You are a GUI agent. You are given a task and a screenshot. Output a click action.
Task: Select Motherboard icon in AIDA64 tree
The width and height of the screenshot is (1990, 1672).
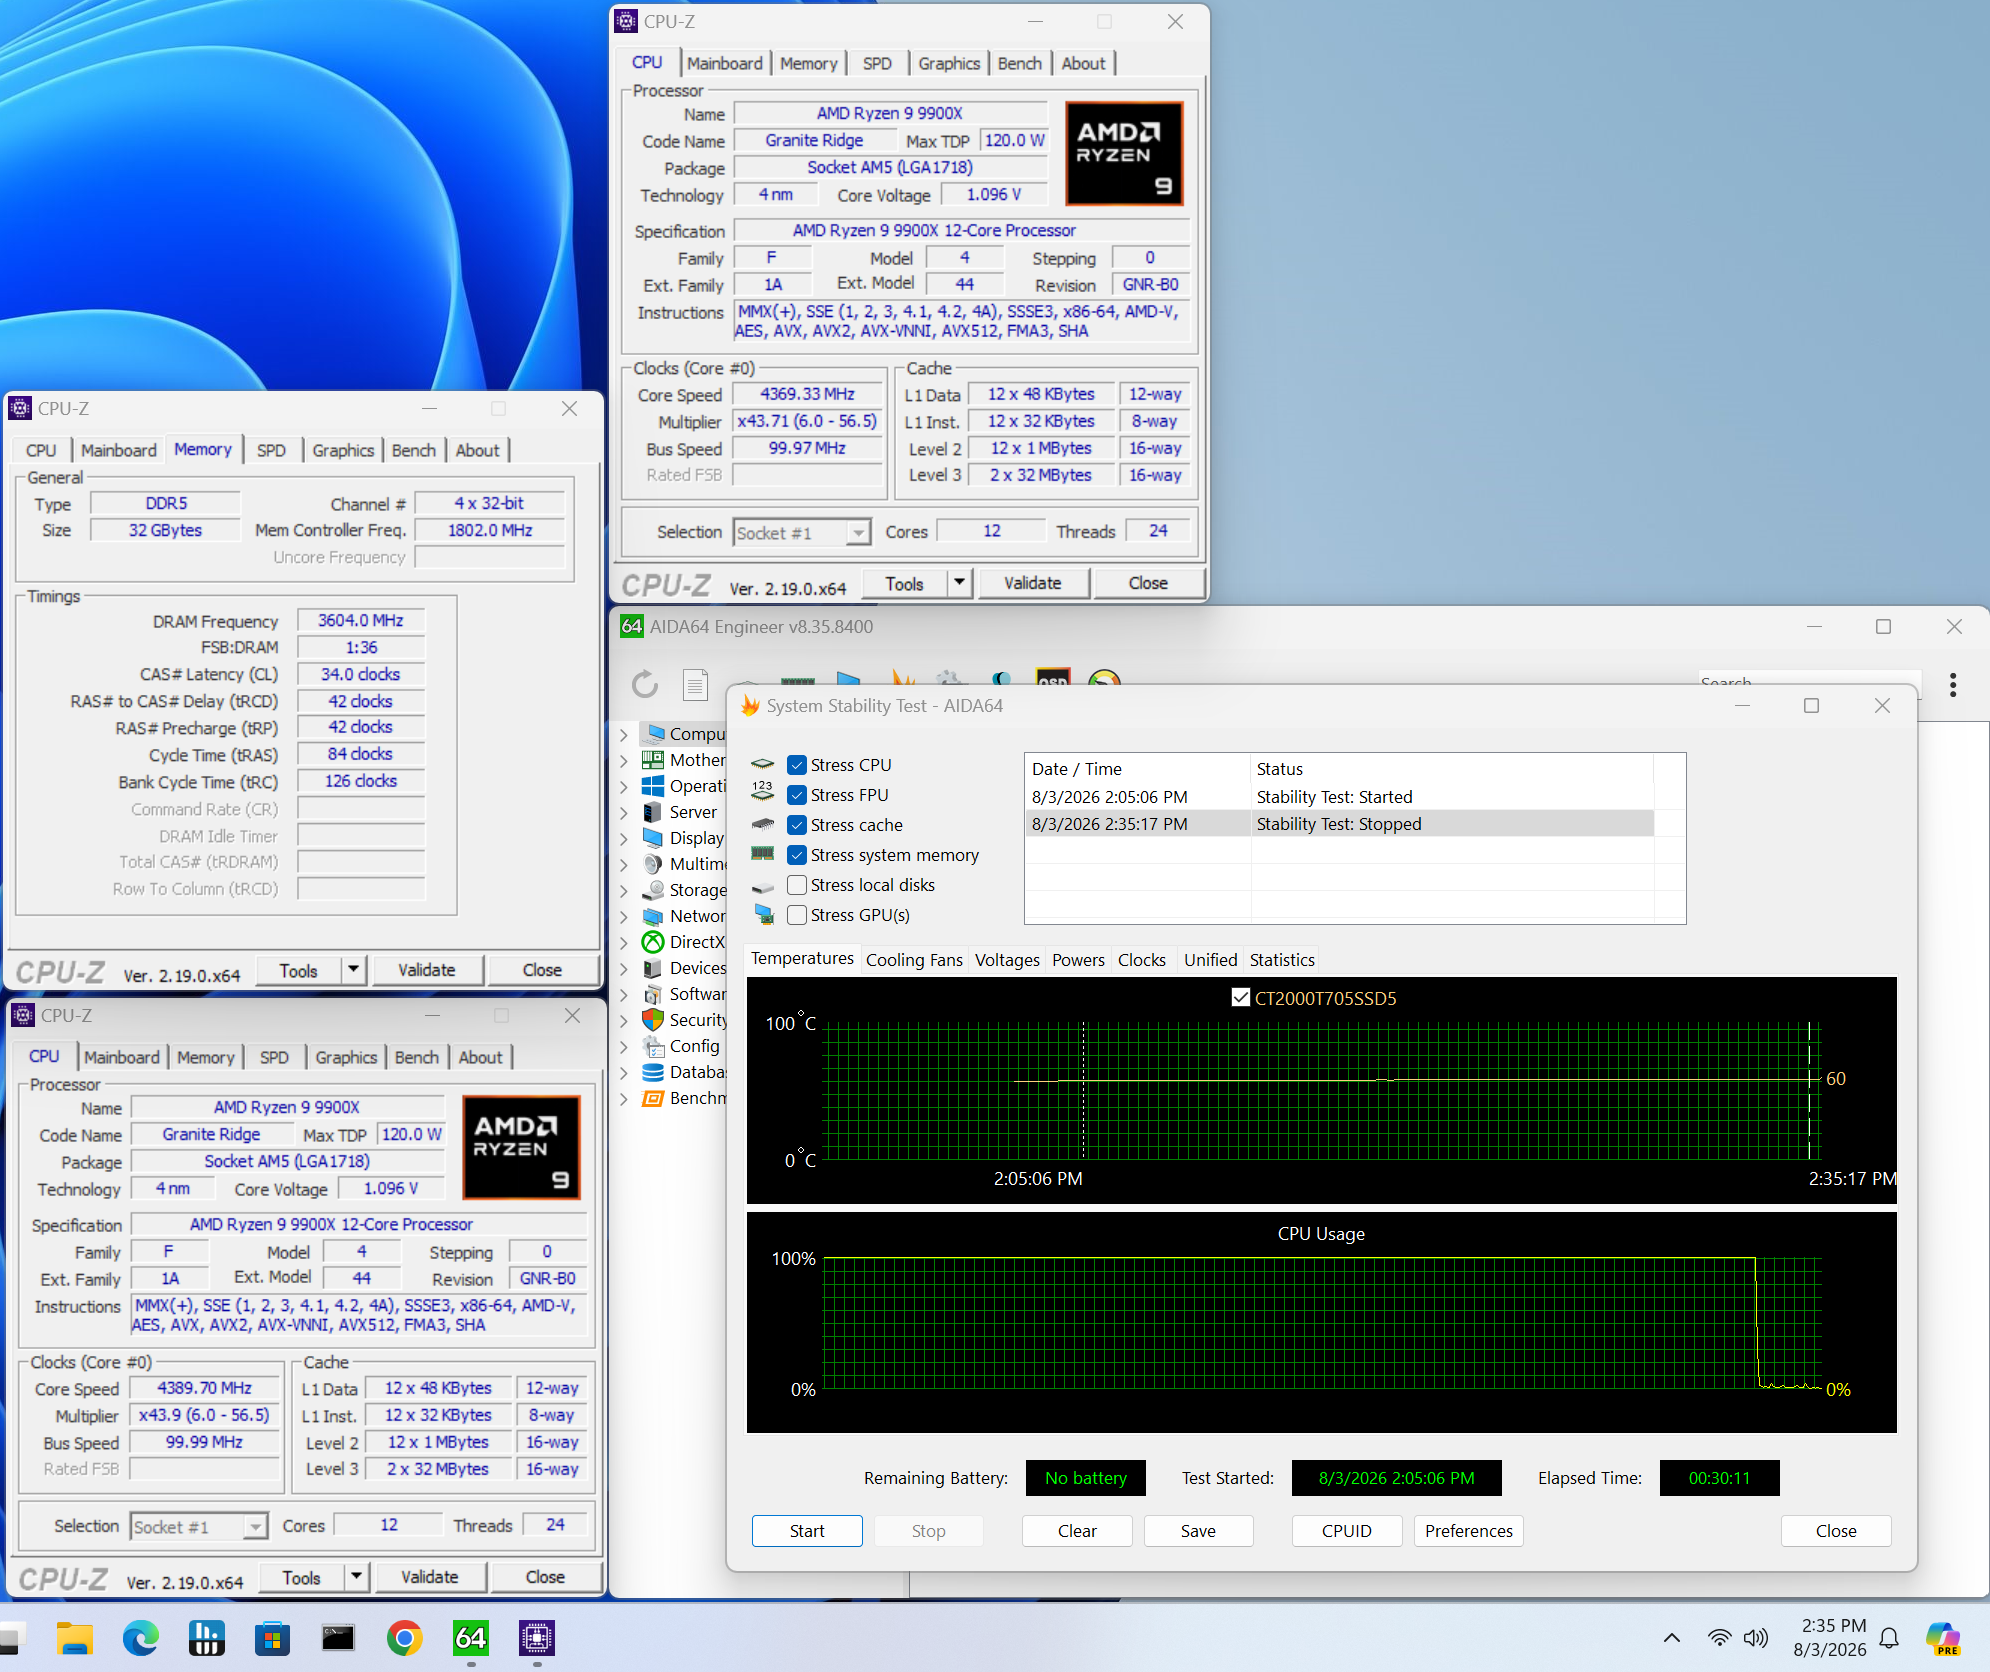[653, 759]
